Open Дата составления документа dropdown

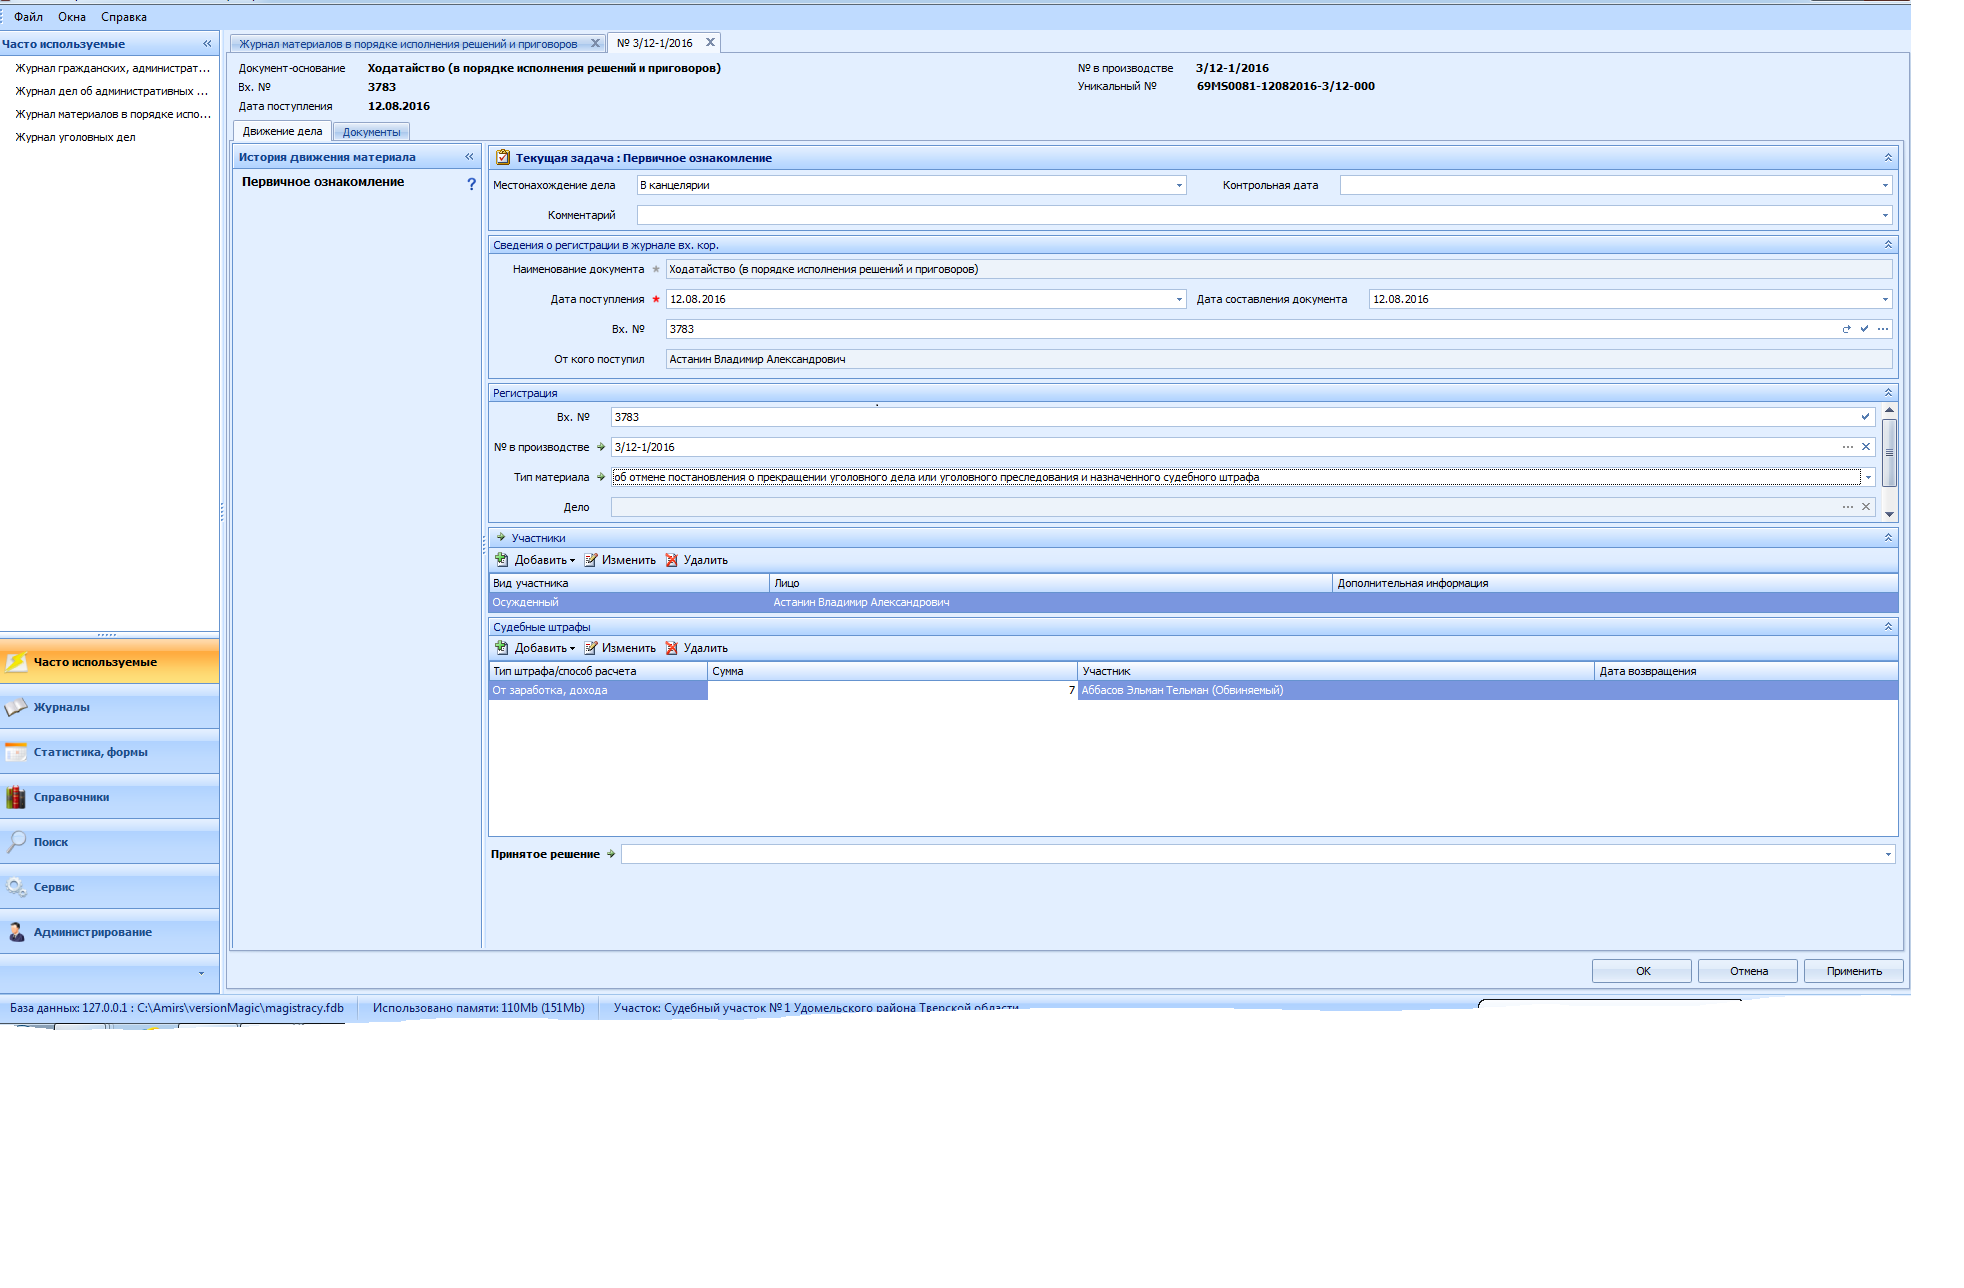[x=1885, y=299]
